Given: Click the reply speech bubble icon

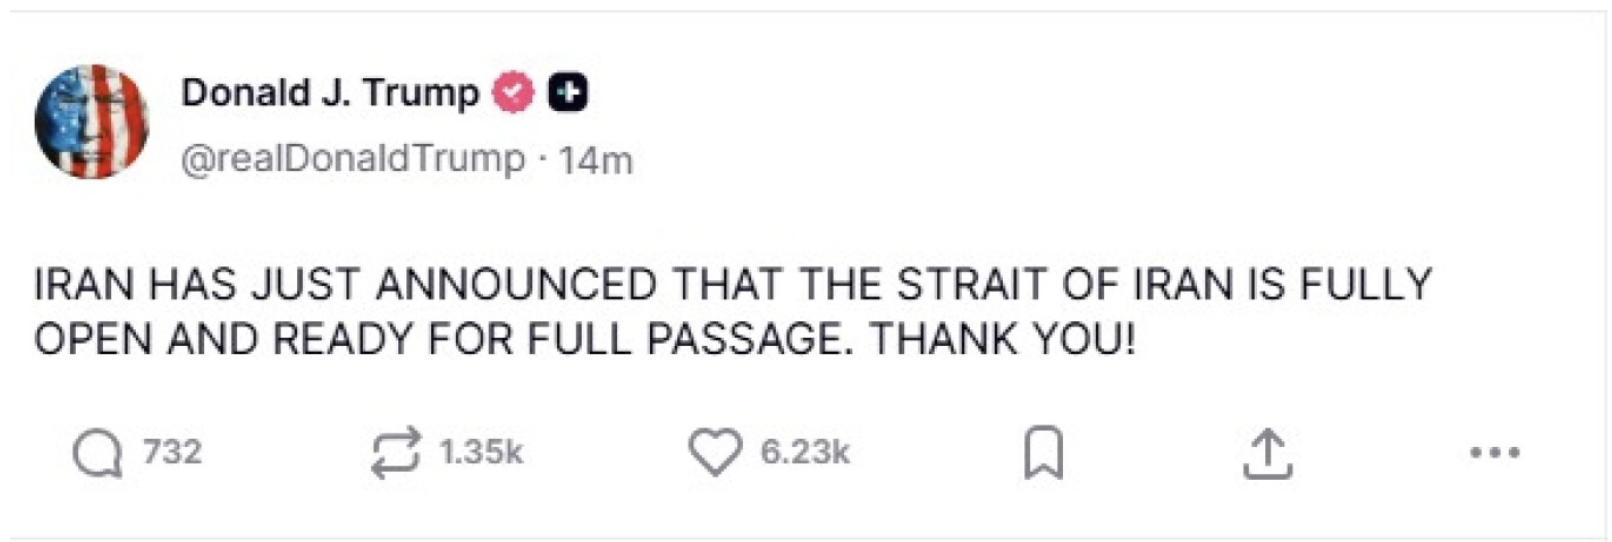Looking at the screenshot, I should [x=97, y=454].
